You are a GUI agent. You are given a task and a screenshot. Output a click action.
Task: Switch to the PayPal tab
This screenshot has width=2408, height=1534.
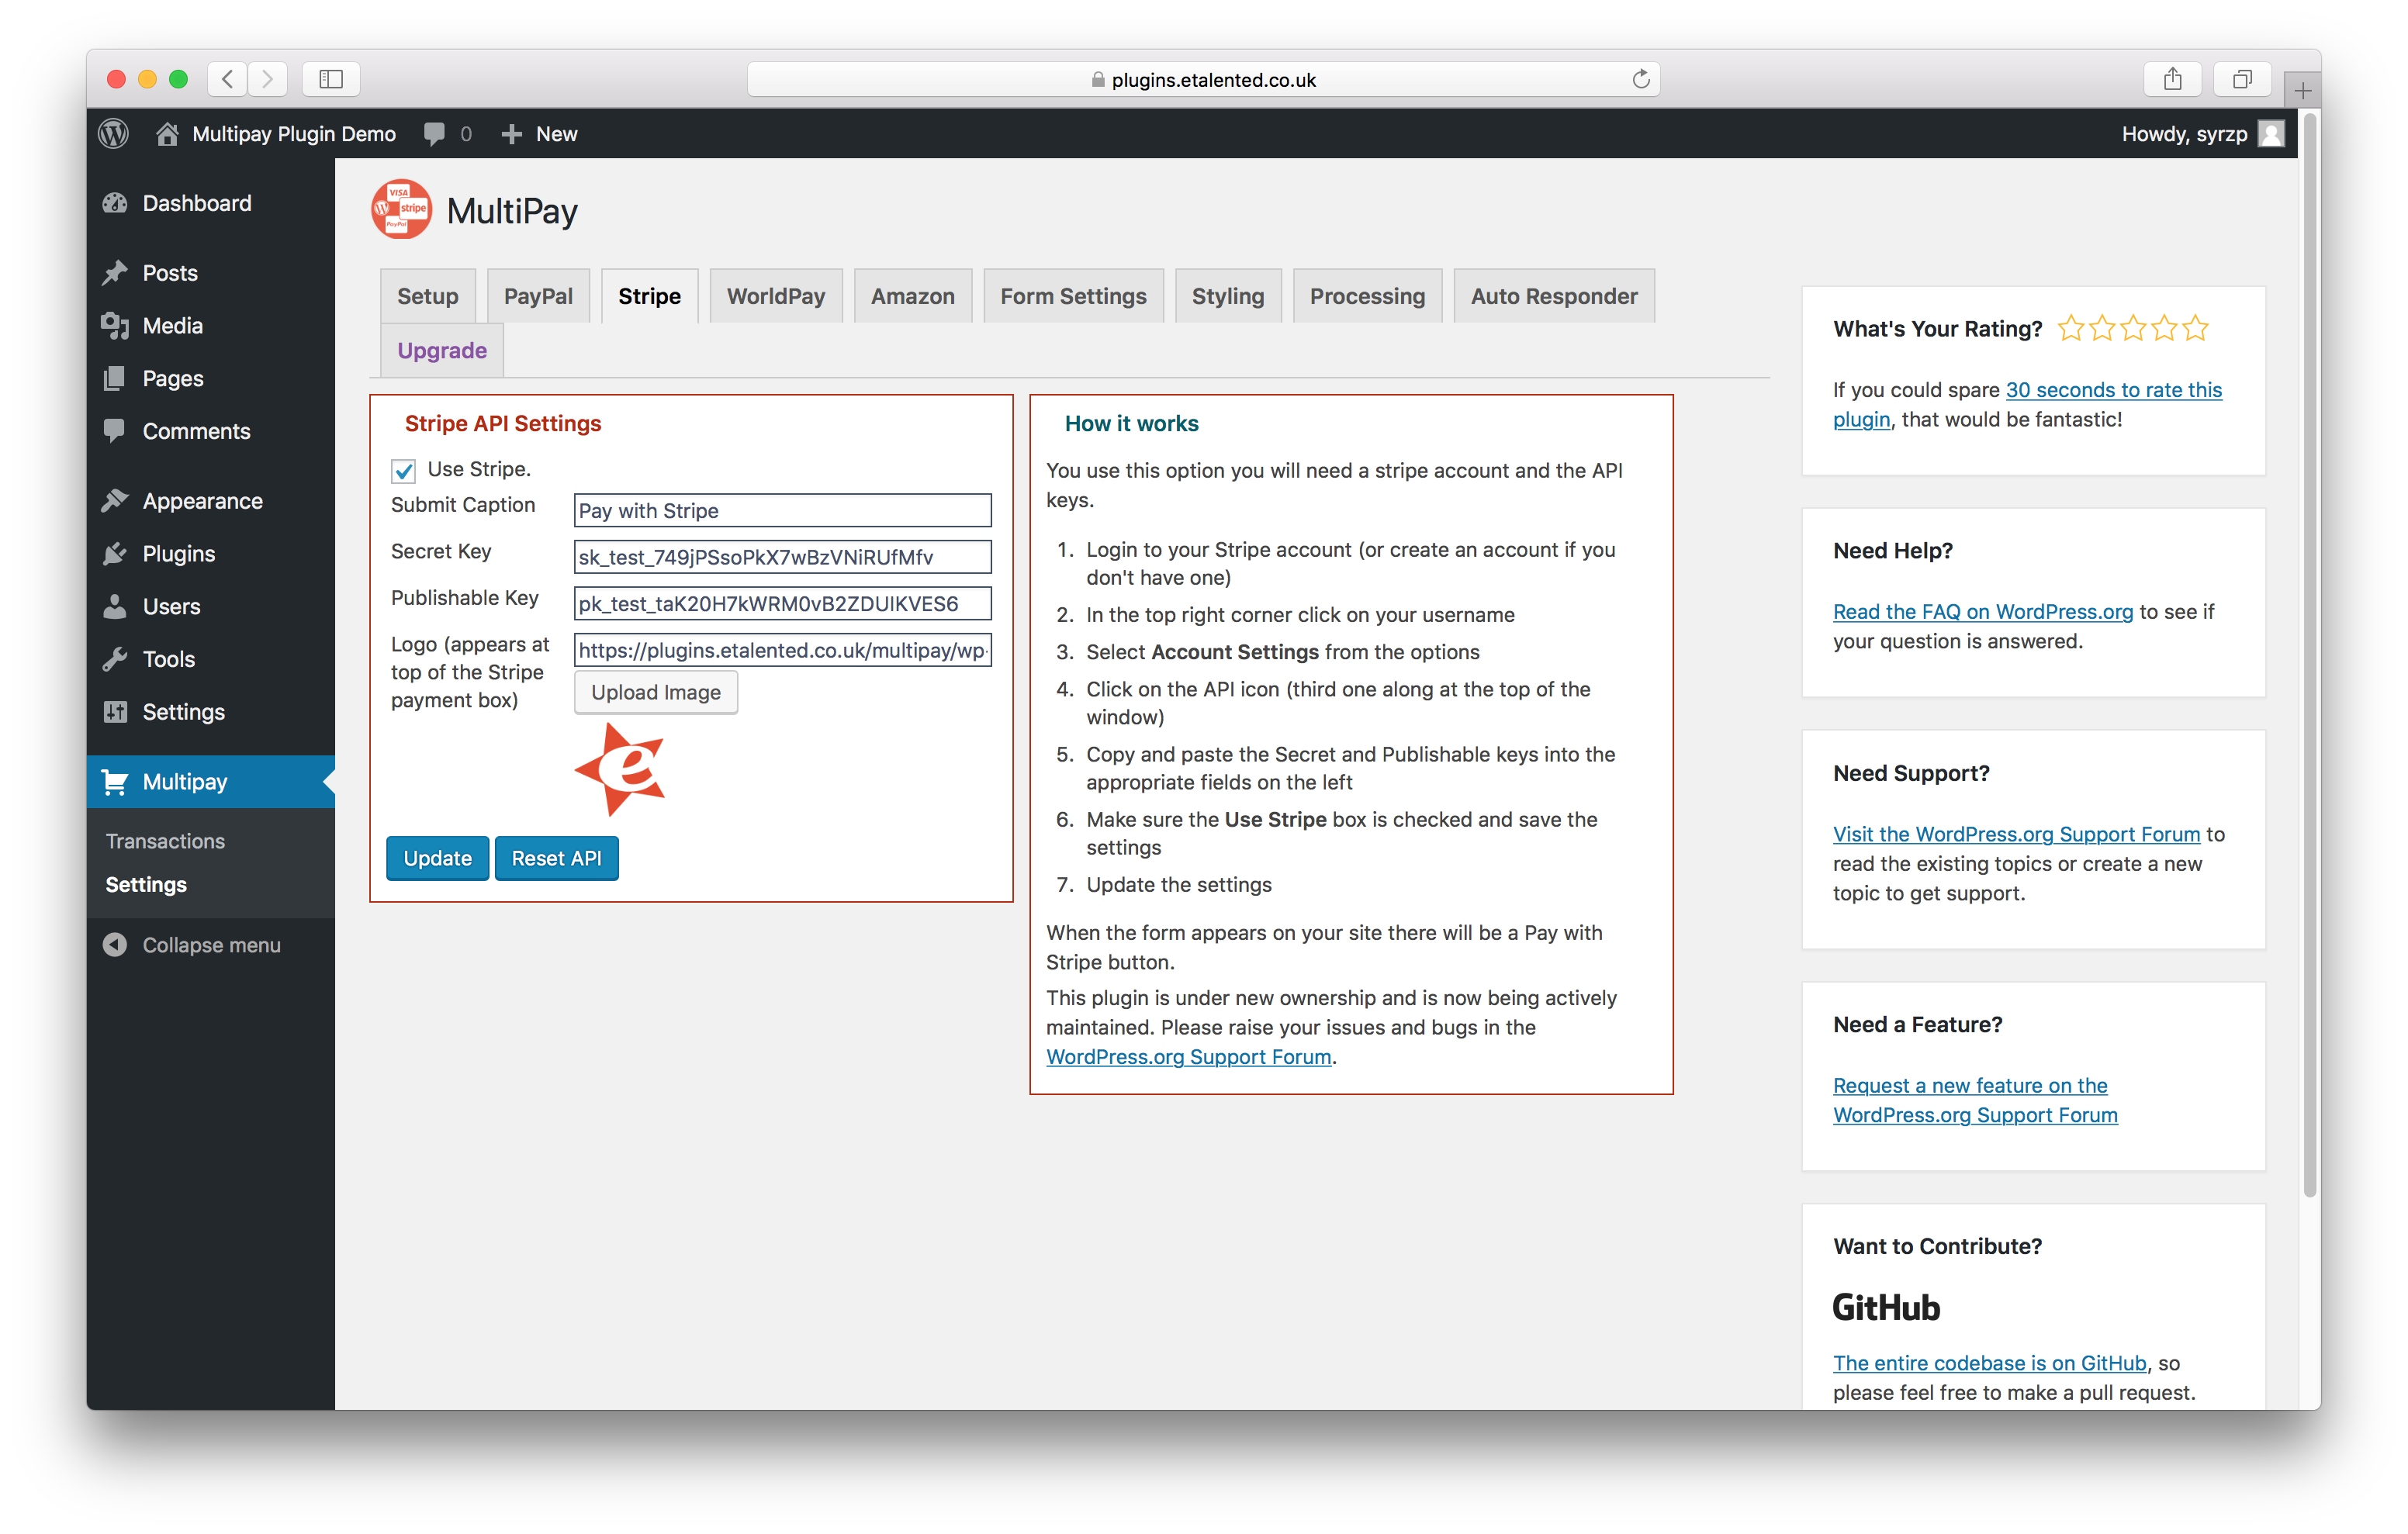[x=538, y=296]
